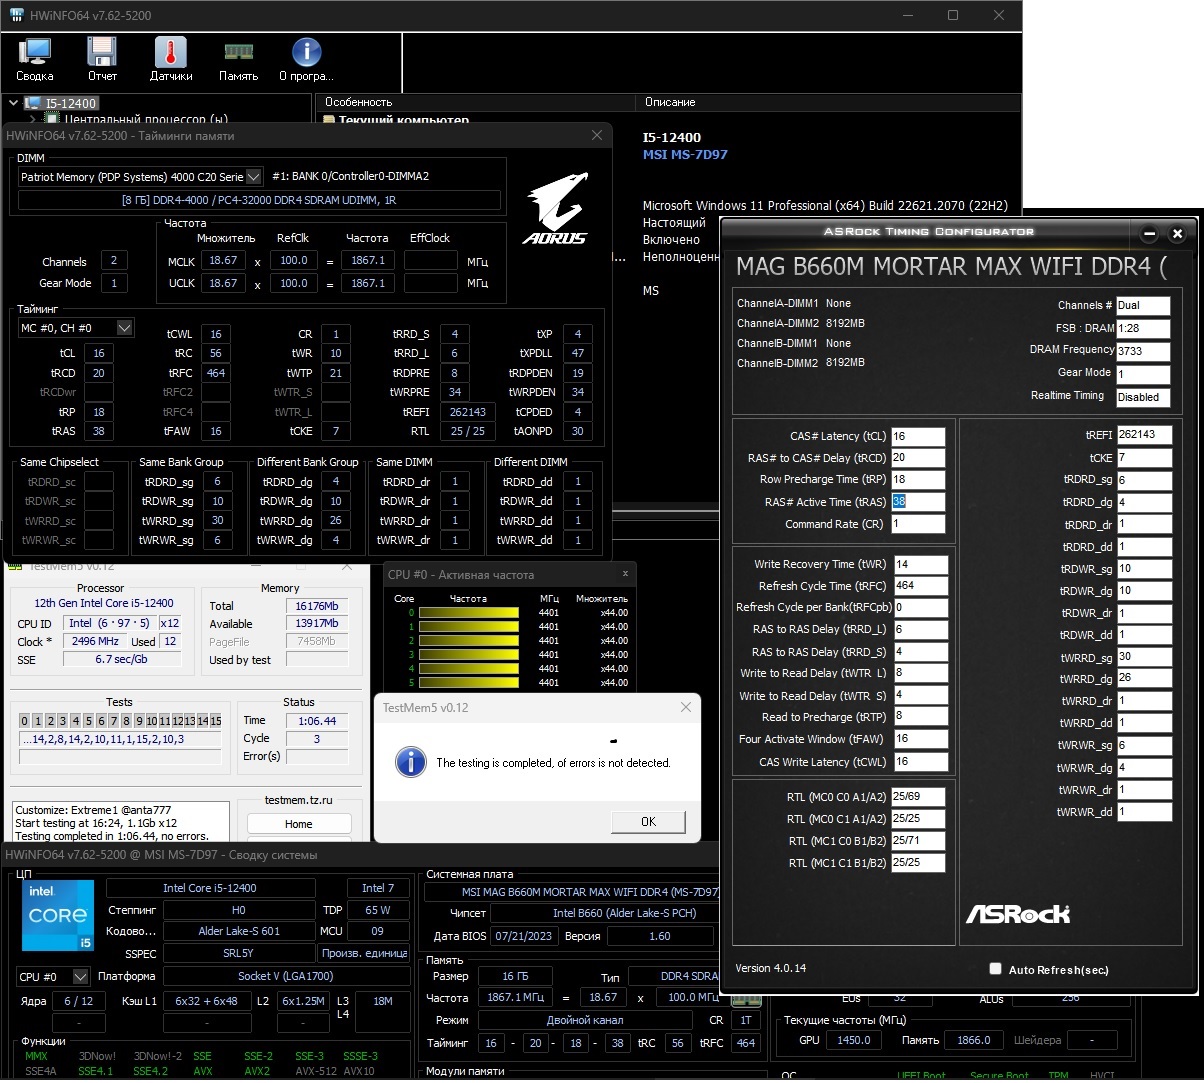Viewport: 1204px width, 1083px height.
Task: Click the Core 0 frequency bar
Action: (x=468, y=613)
